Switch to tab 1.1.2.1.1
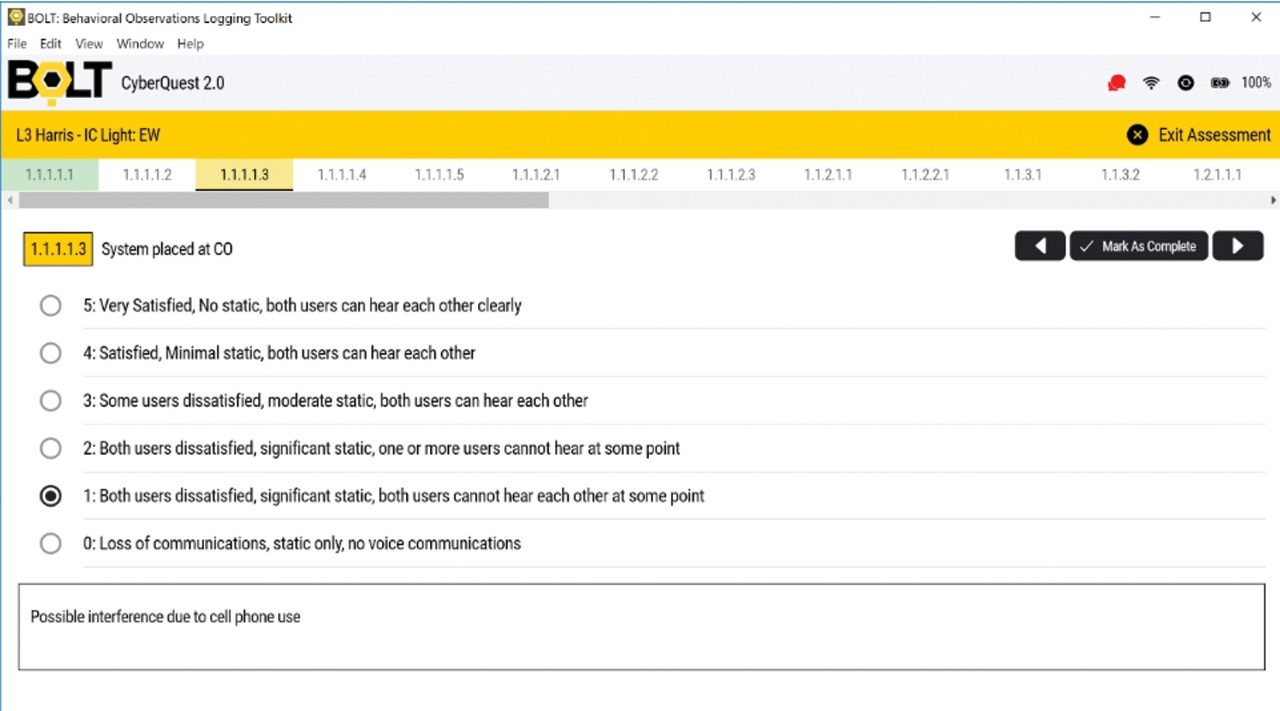This screenshot has width=1280, height=711. click(x=828, y=175)
